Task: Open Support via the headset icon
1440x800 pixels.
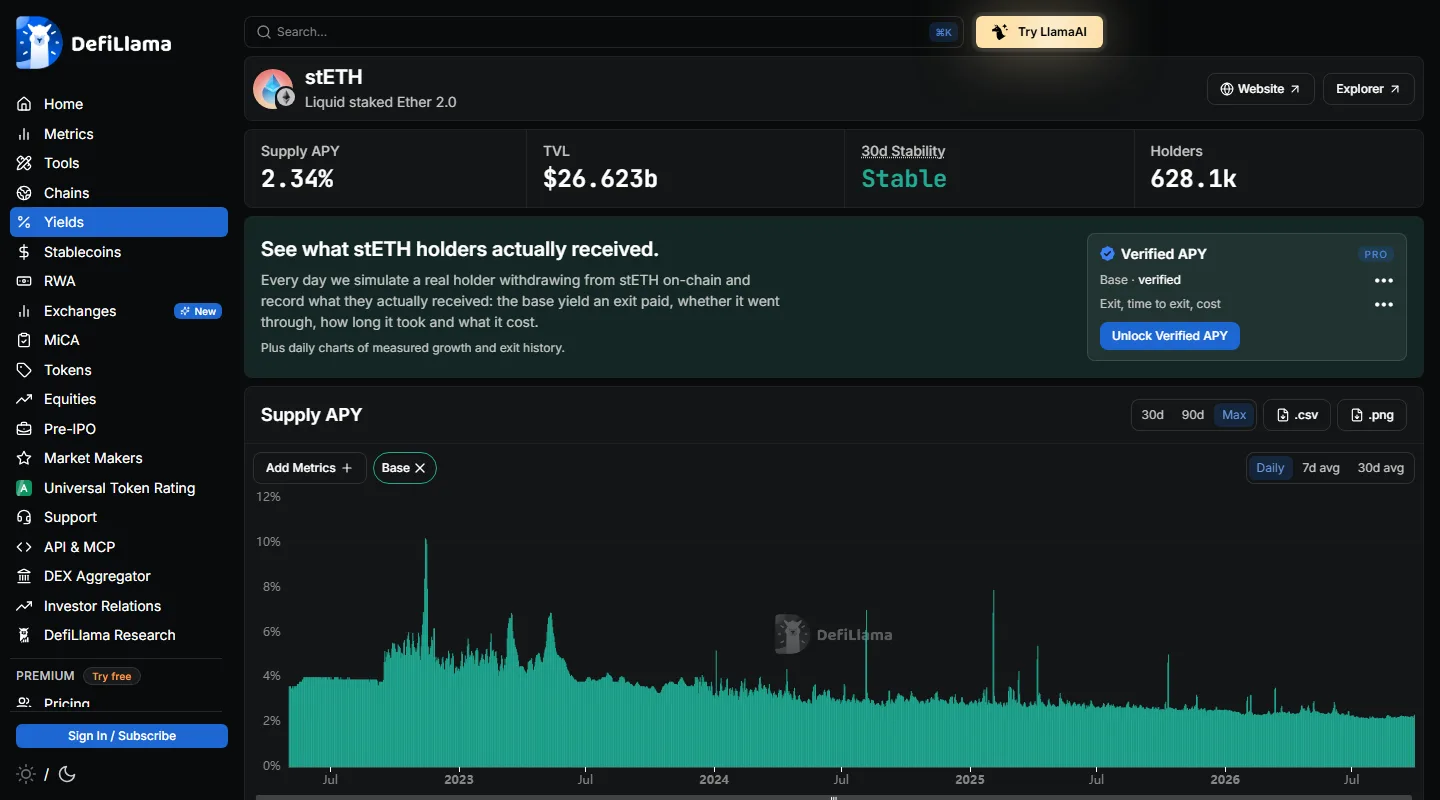Action: click(24, 517)
